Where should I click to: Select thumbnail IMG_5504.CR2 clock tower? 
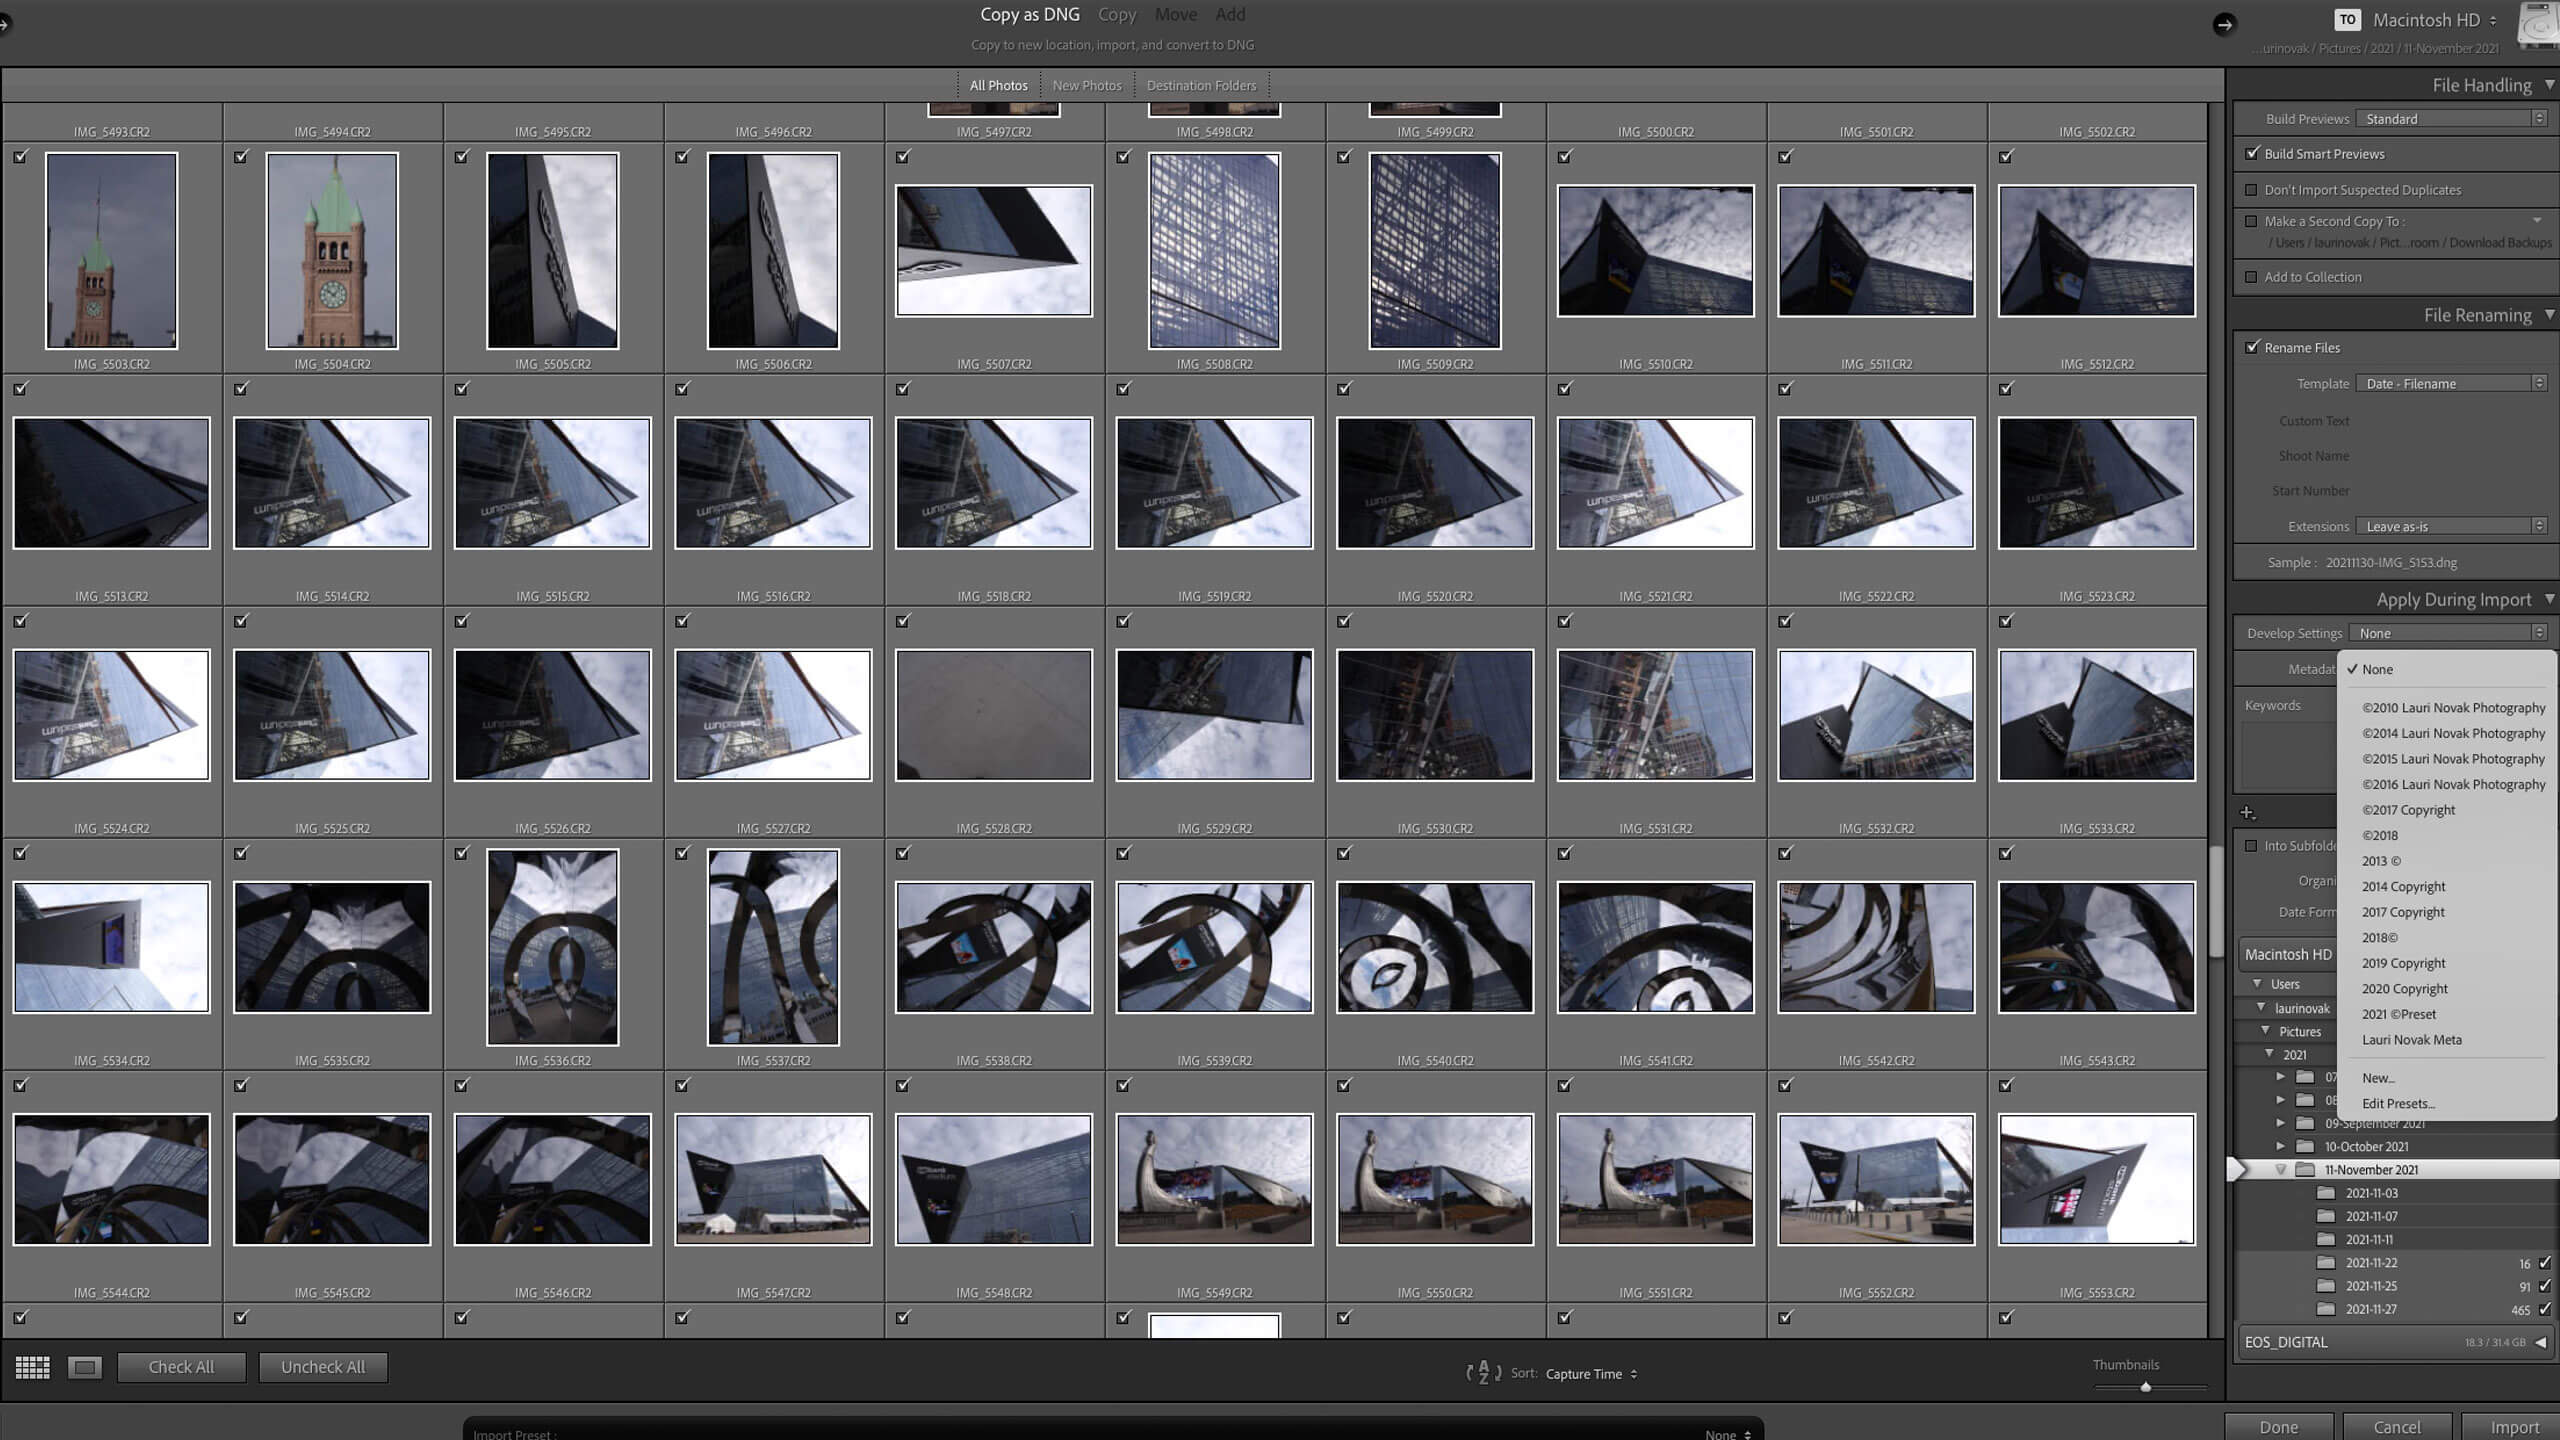click(332, 251)
